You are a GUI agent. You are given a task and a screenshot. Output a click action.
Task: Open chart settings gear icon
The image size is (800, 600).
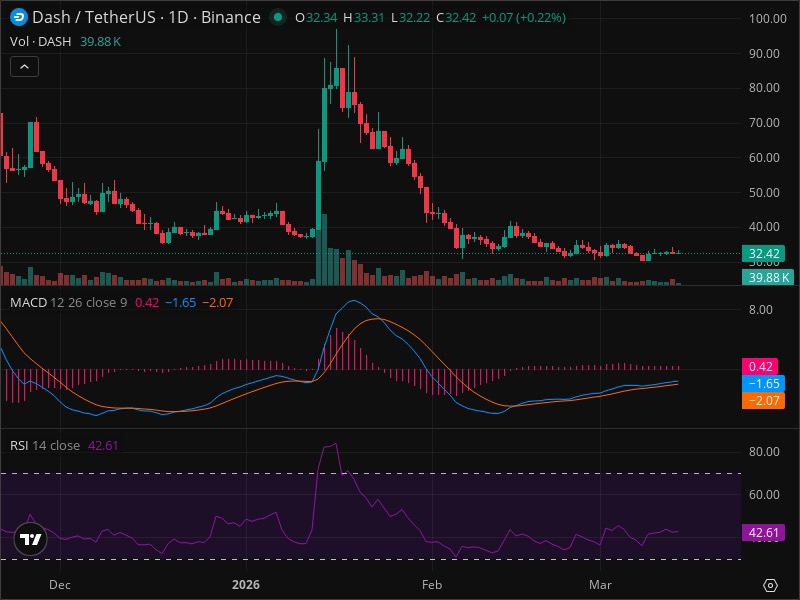770,585
